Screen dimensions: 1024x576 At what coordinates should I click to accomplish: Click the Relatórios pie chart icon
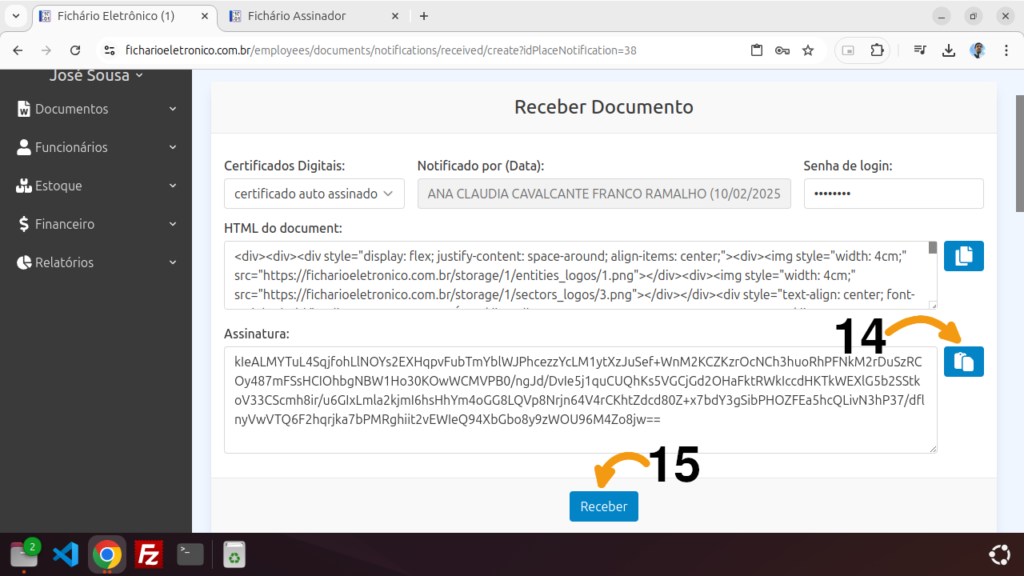pyautogui.click(x=24, y=263)
